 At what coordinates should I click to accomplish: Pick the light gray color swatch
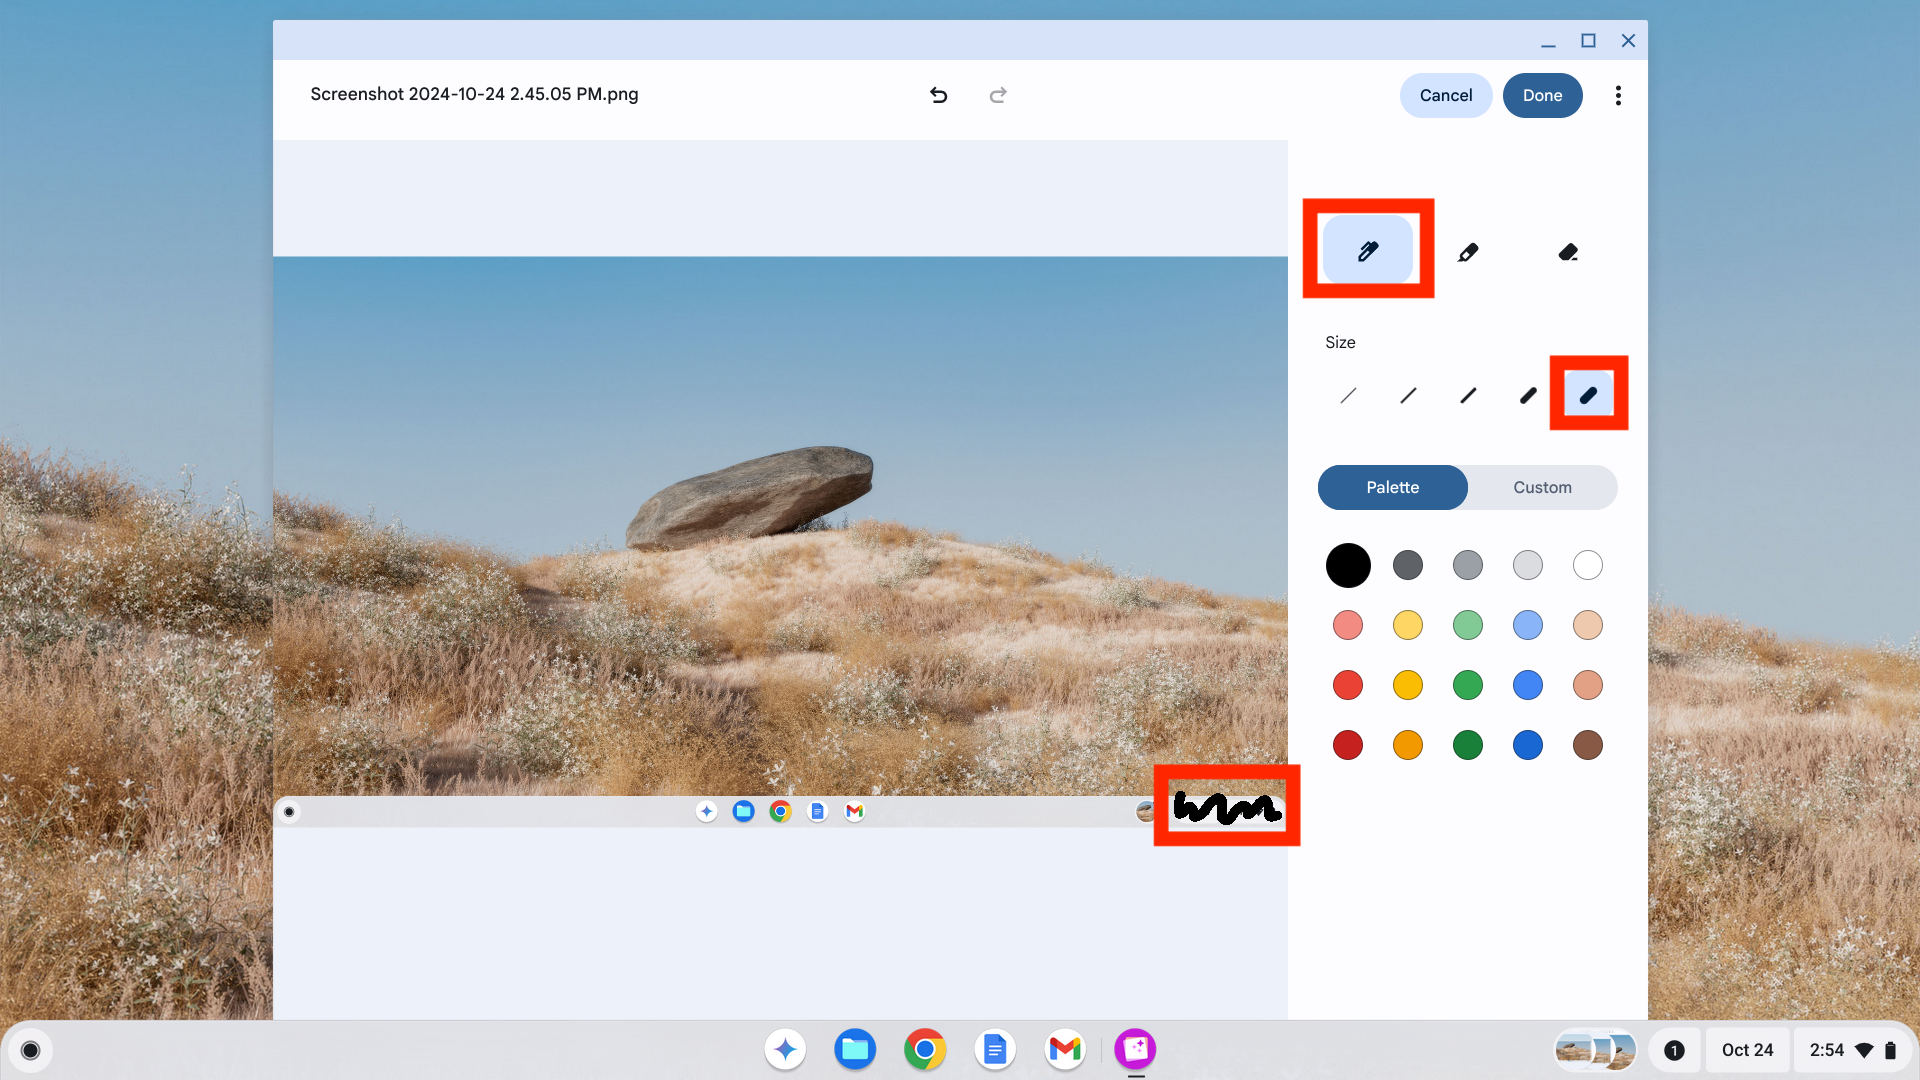tap(1528, 565)
